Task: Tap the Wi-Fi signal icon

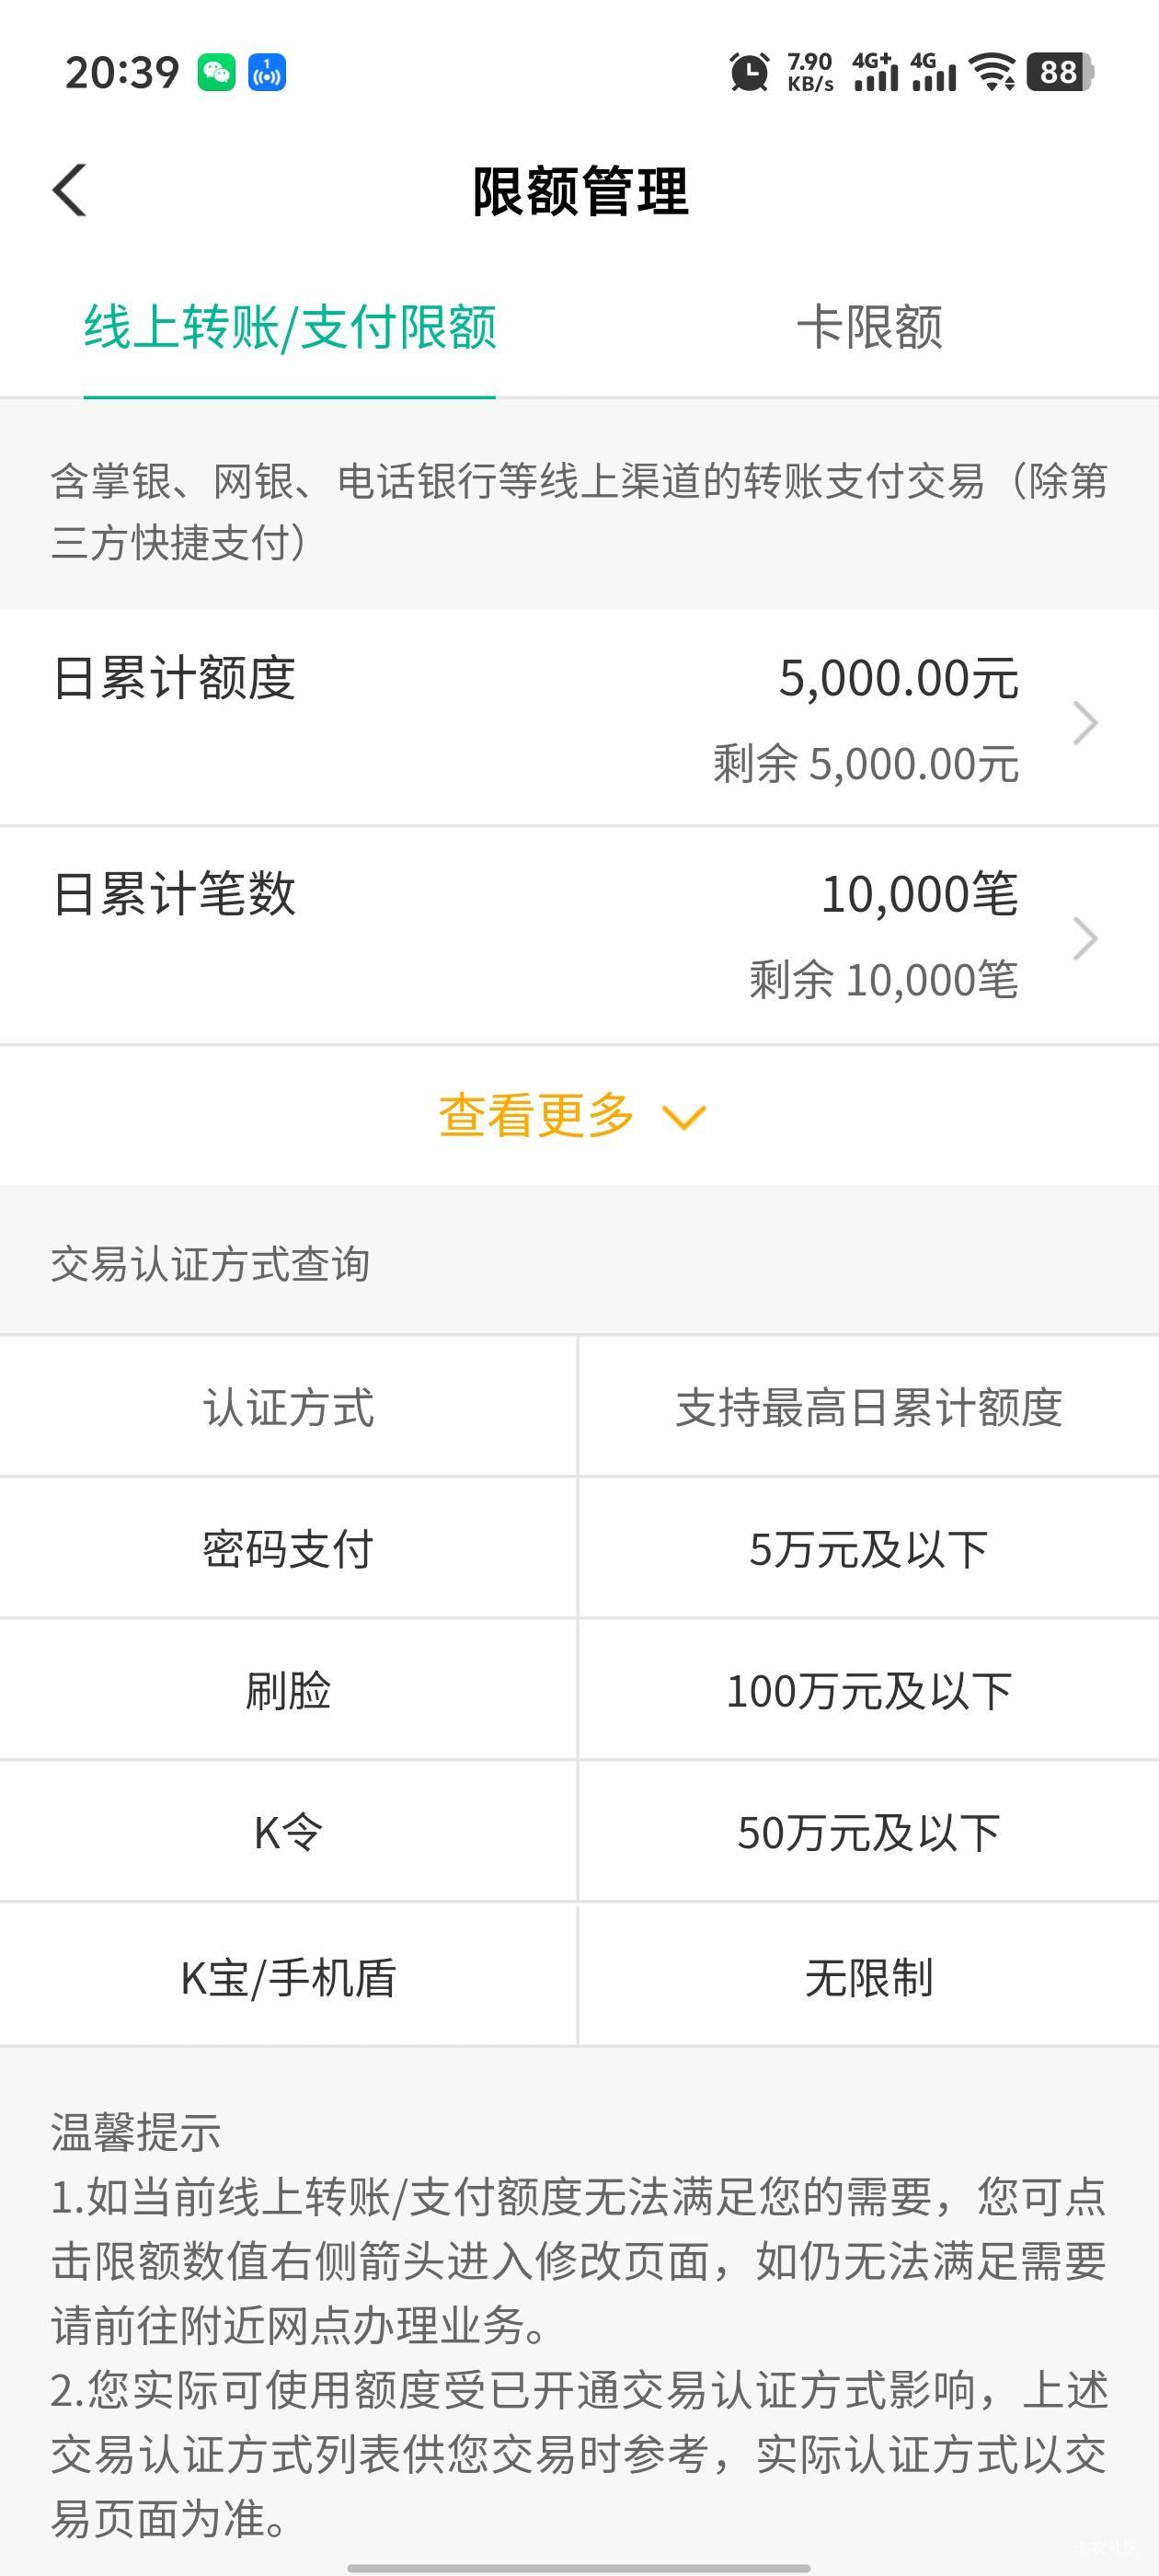Action: [993, 73]
